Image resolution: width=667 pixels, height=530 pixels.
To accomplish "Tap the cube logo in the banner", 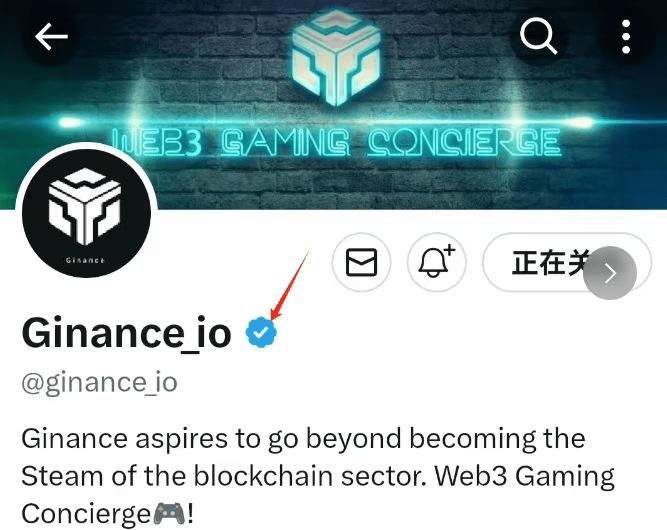I will click(x=336, y=57).
